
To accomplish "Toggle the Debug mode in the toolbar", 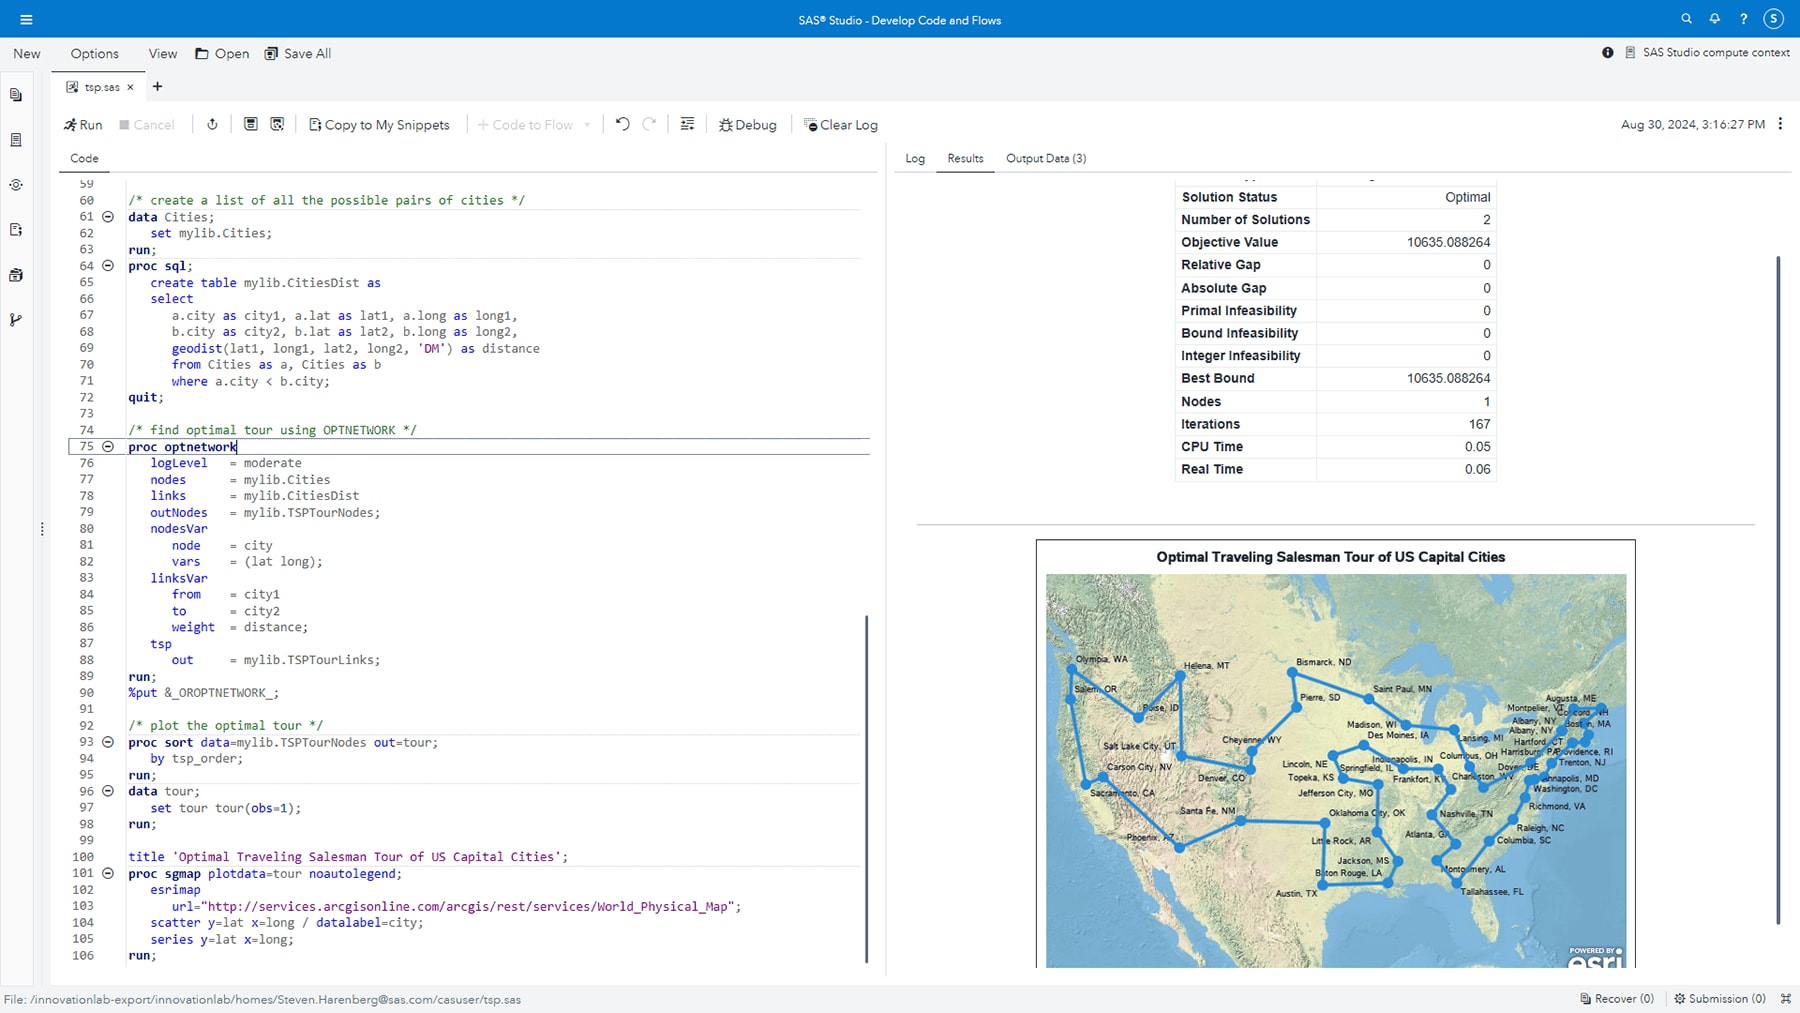I will click(x=747, y=124).
